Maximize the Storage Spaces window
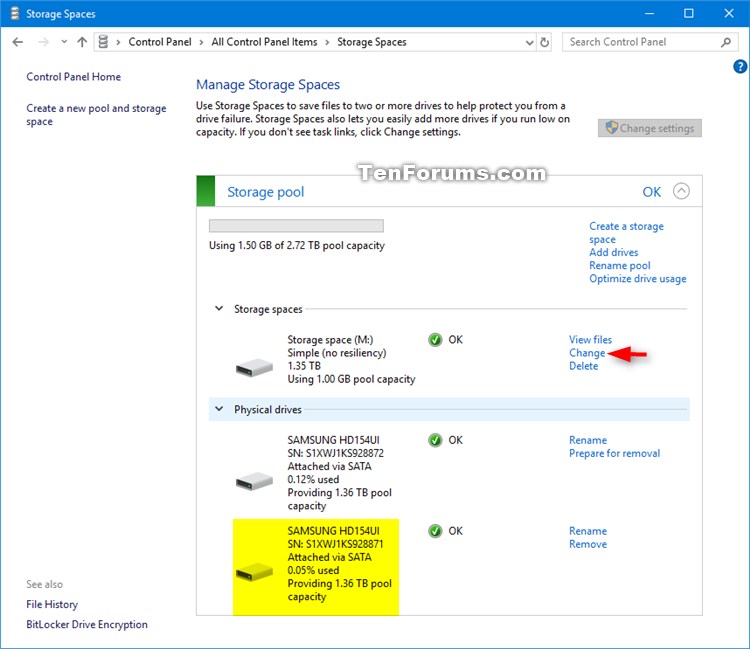The image size is (750, 649). 689,13
